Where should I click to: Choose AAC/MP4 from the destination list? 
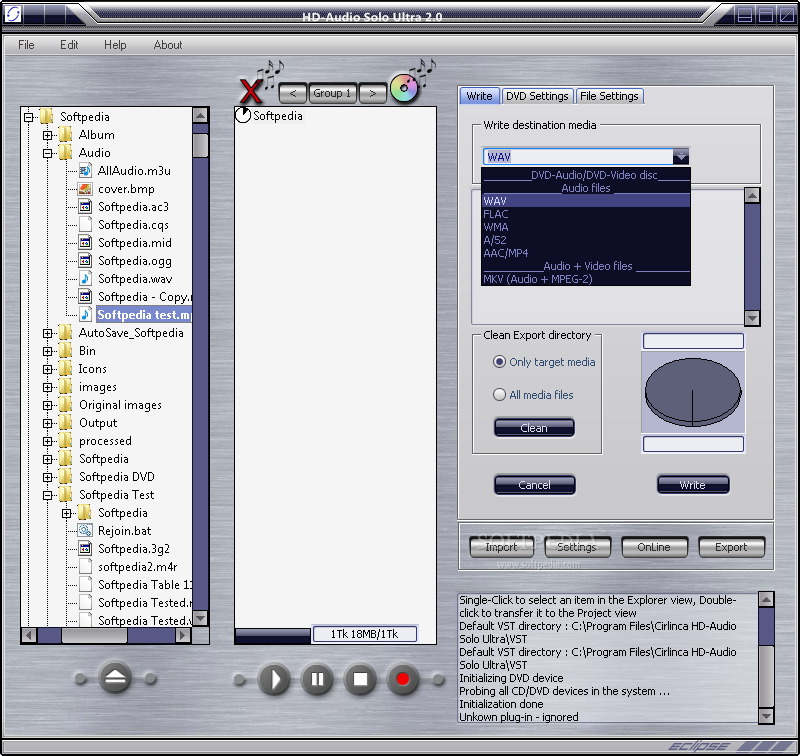tap(585, 253)
